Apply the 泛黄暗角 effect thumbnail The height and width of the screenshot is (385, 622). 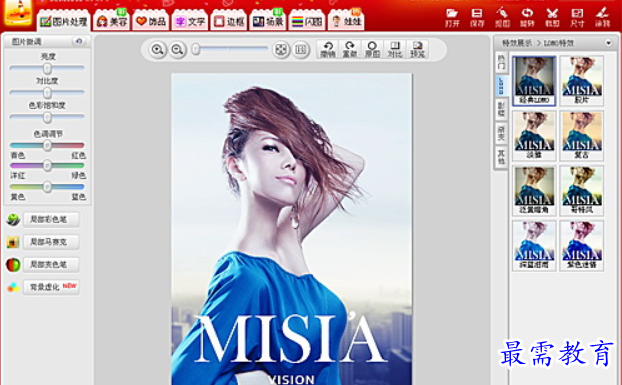click(x=534, y=191)
